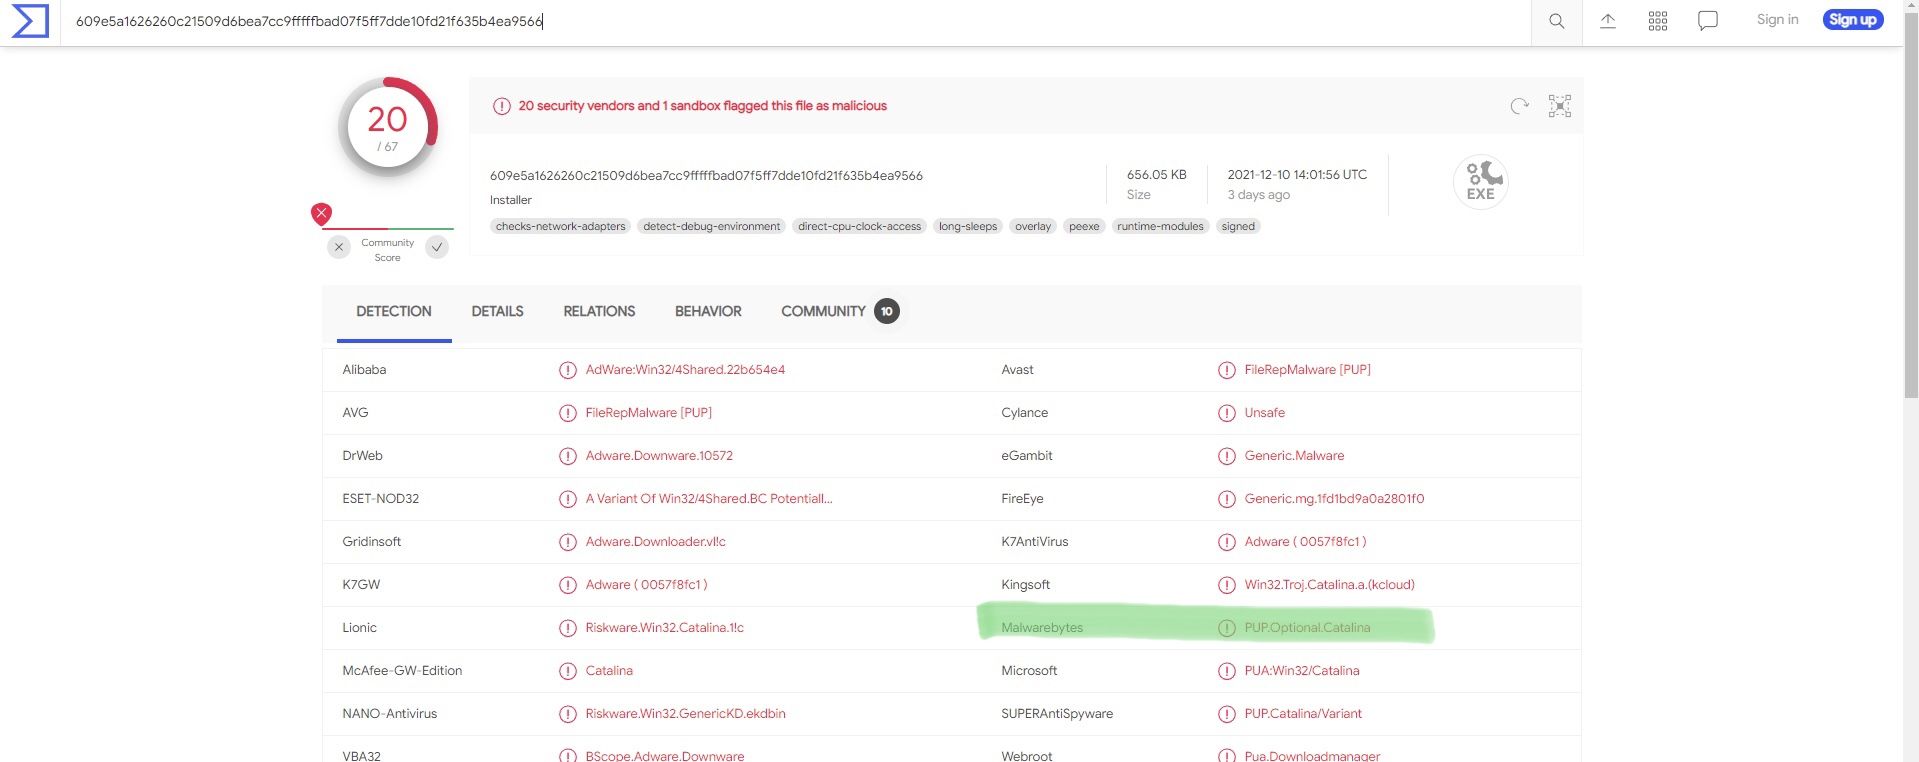Click the McAfee-GW-Edition vendor name

tap(402, 671)
